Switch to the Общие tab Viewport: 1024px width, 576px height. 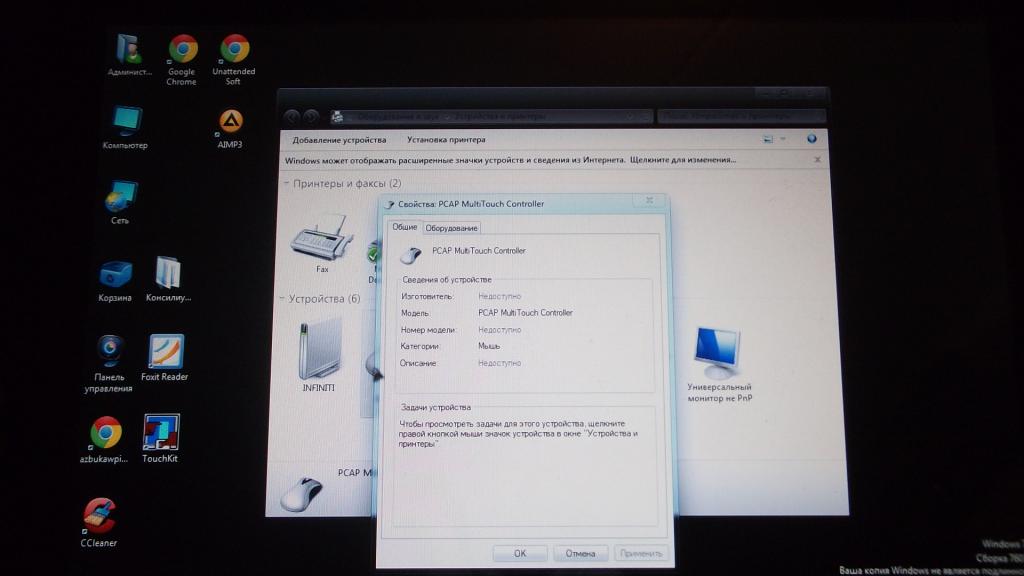[405, 227]
